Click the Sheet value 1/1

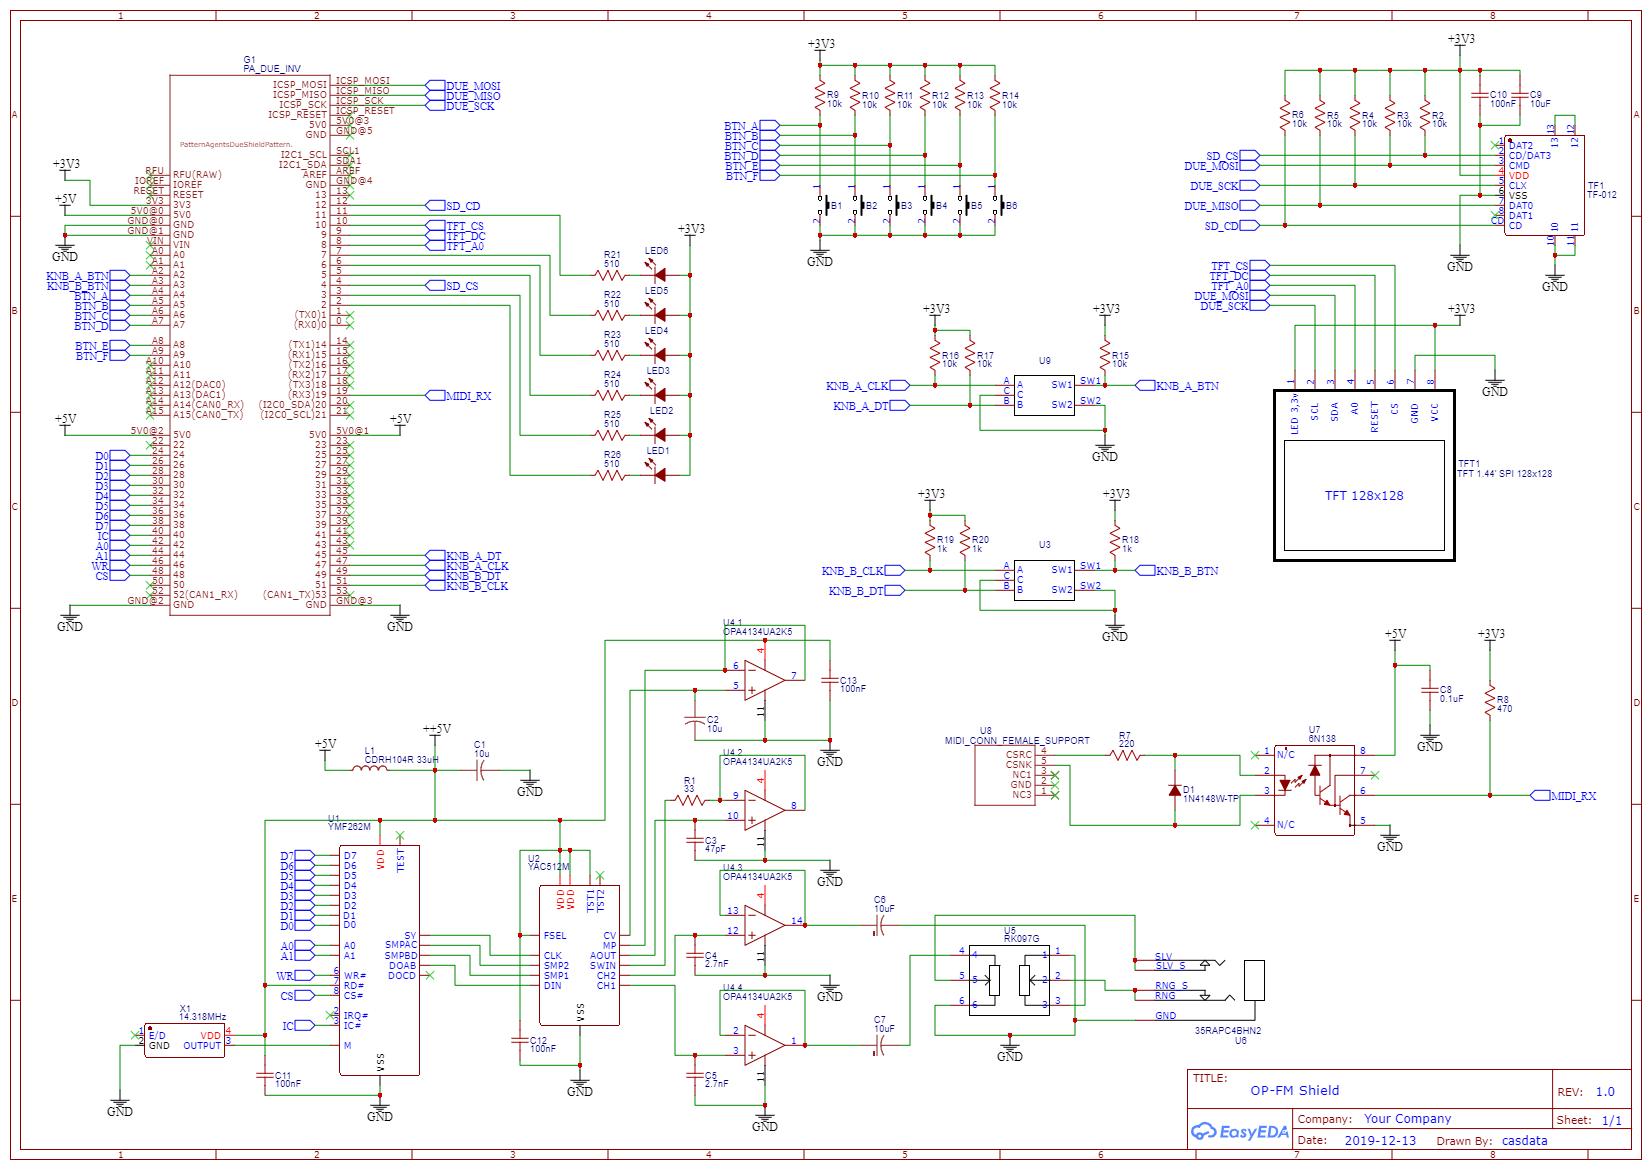[1612, 1120]
